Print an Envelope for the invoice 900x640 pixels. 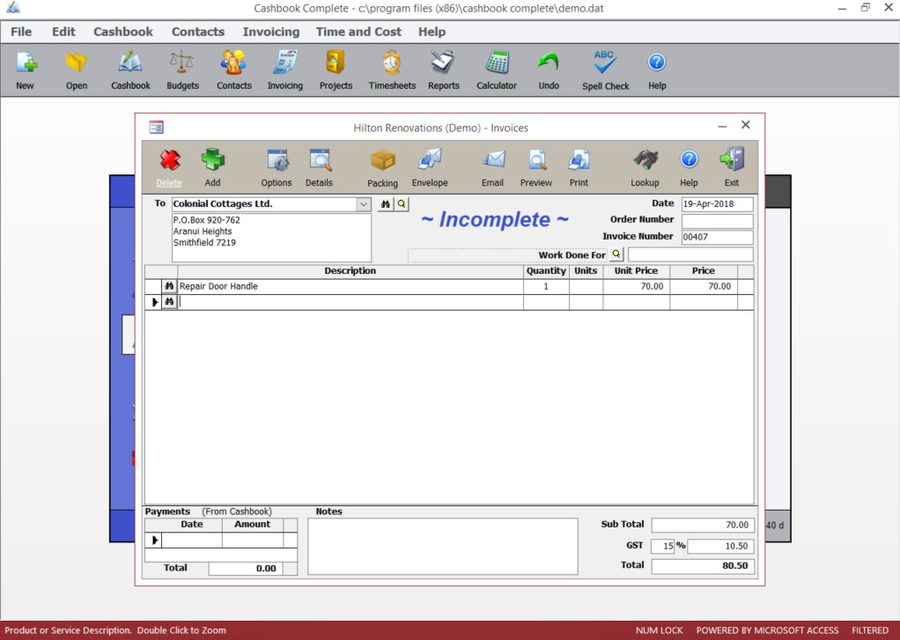coord(429,160)
